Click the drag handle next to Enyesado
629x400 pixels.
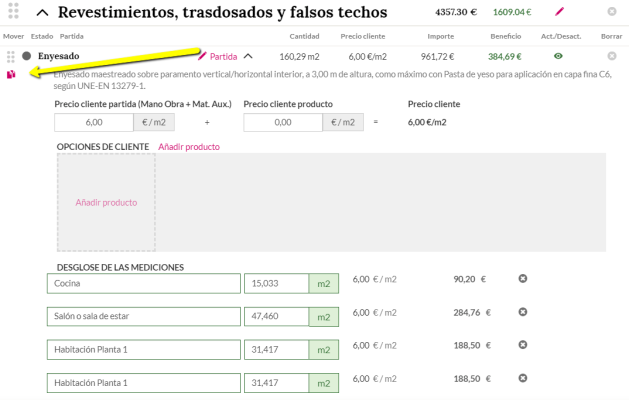point(11,57)
